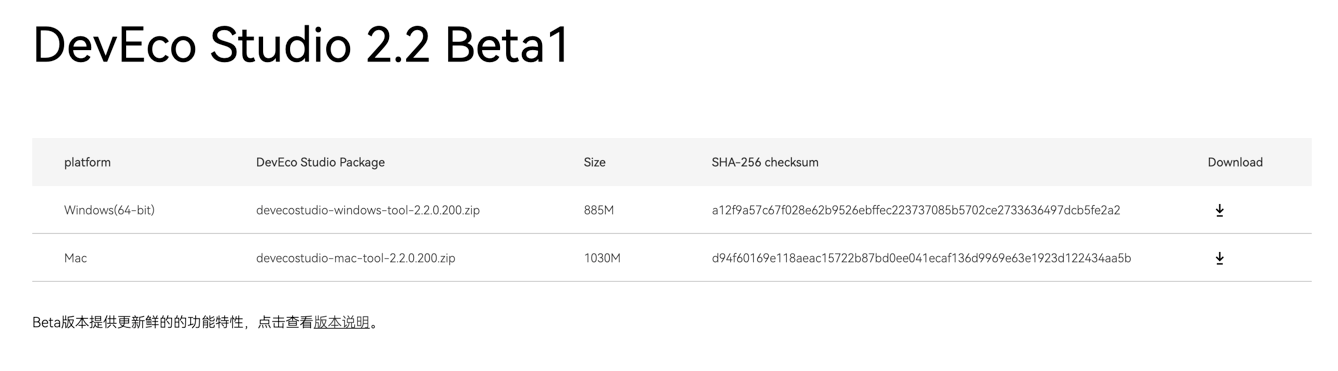Select the Mac SHA-256 checksum text
Viewport: 1338px width, 371px height.
pos(921,258)
